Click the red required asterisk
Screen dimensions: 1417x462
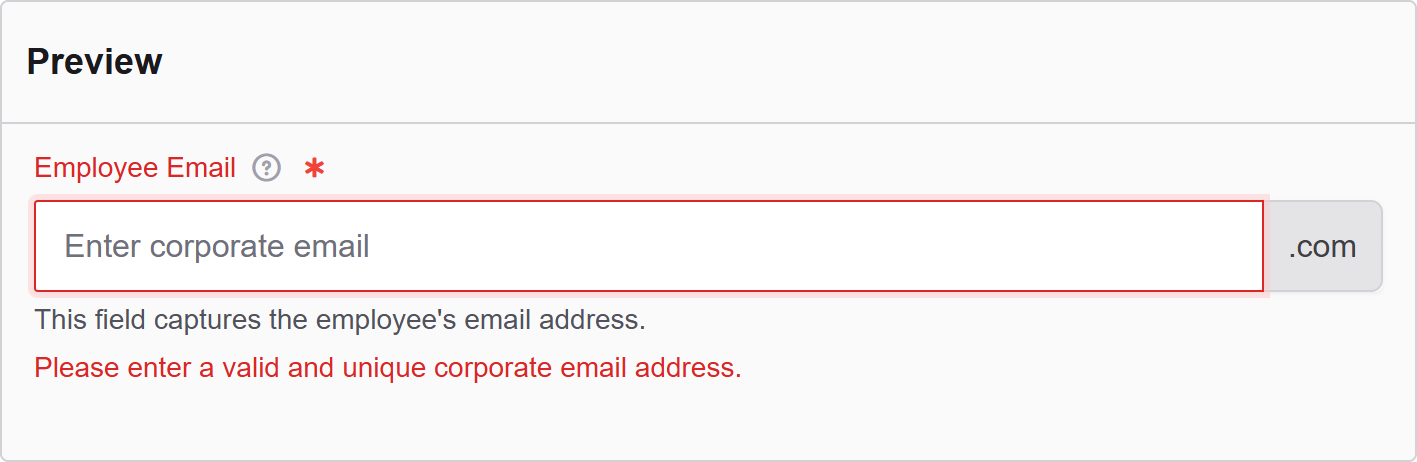coord(314,169)
